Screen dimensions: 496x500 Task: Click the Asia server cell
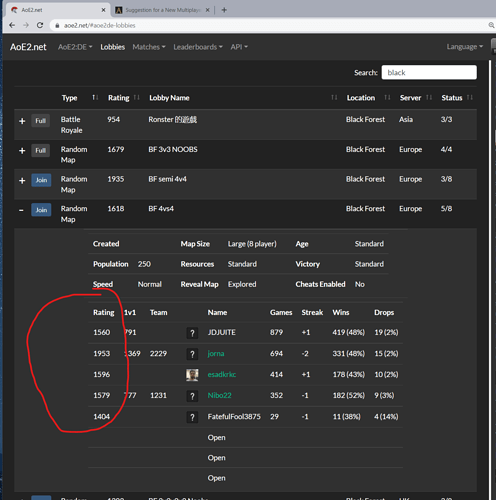[x=406, y=119]
